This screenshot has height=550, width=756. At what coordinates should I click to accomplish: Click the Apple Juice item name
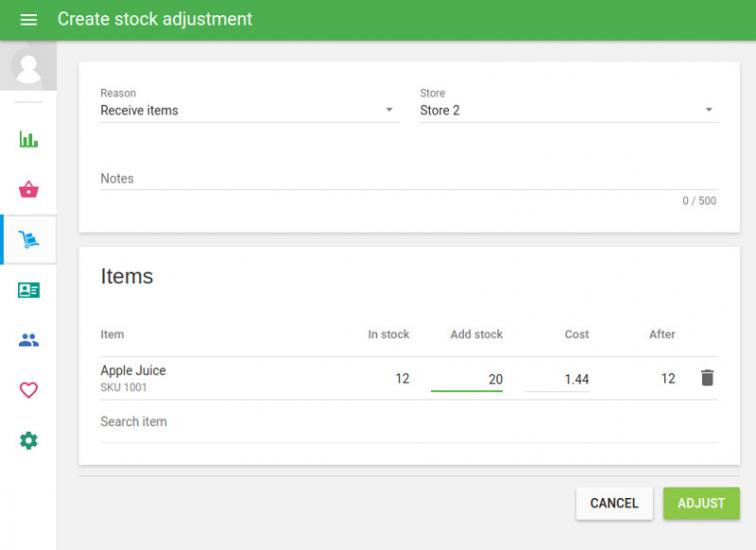click(133, 370)
